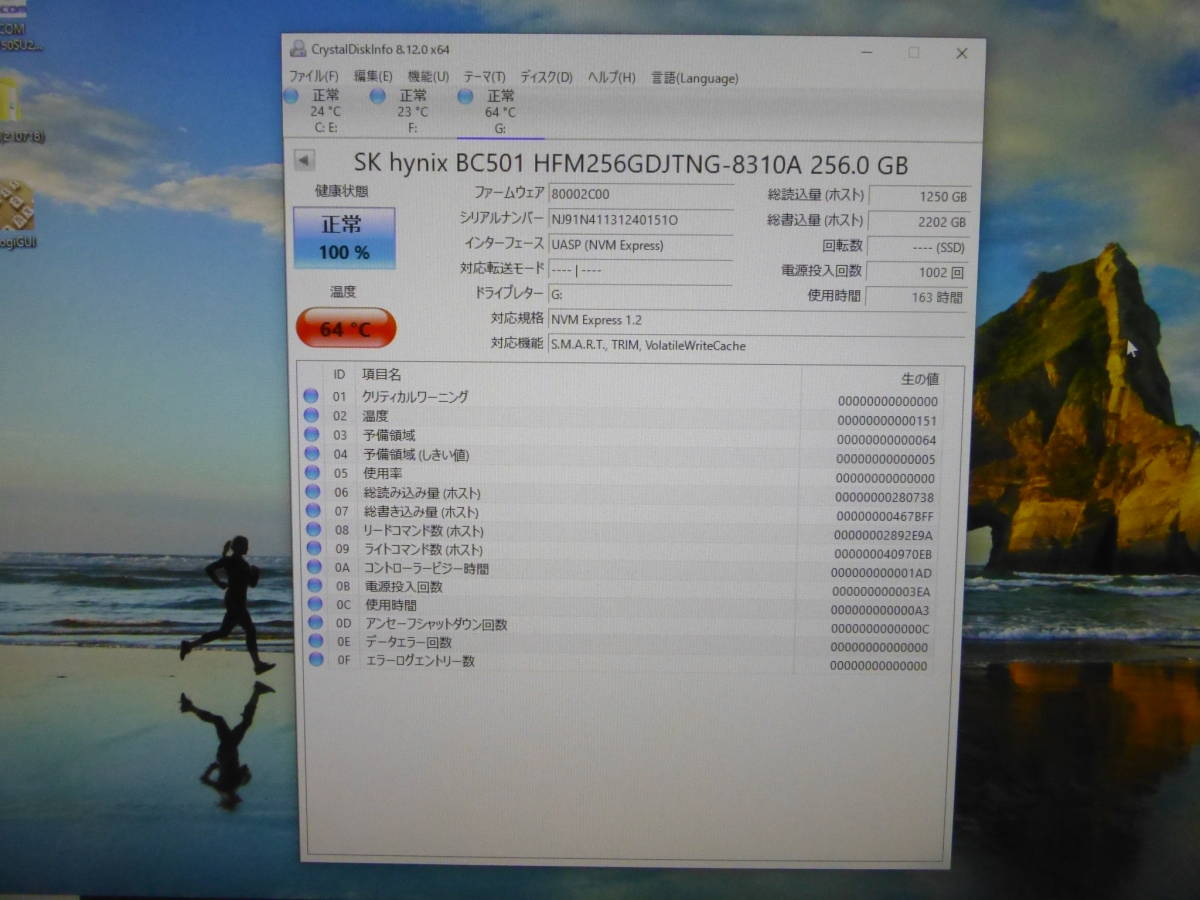The image size is (1200, 900).
Task: Click raw value 00000000280738
Action: click(884, 497)
